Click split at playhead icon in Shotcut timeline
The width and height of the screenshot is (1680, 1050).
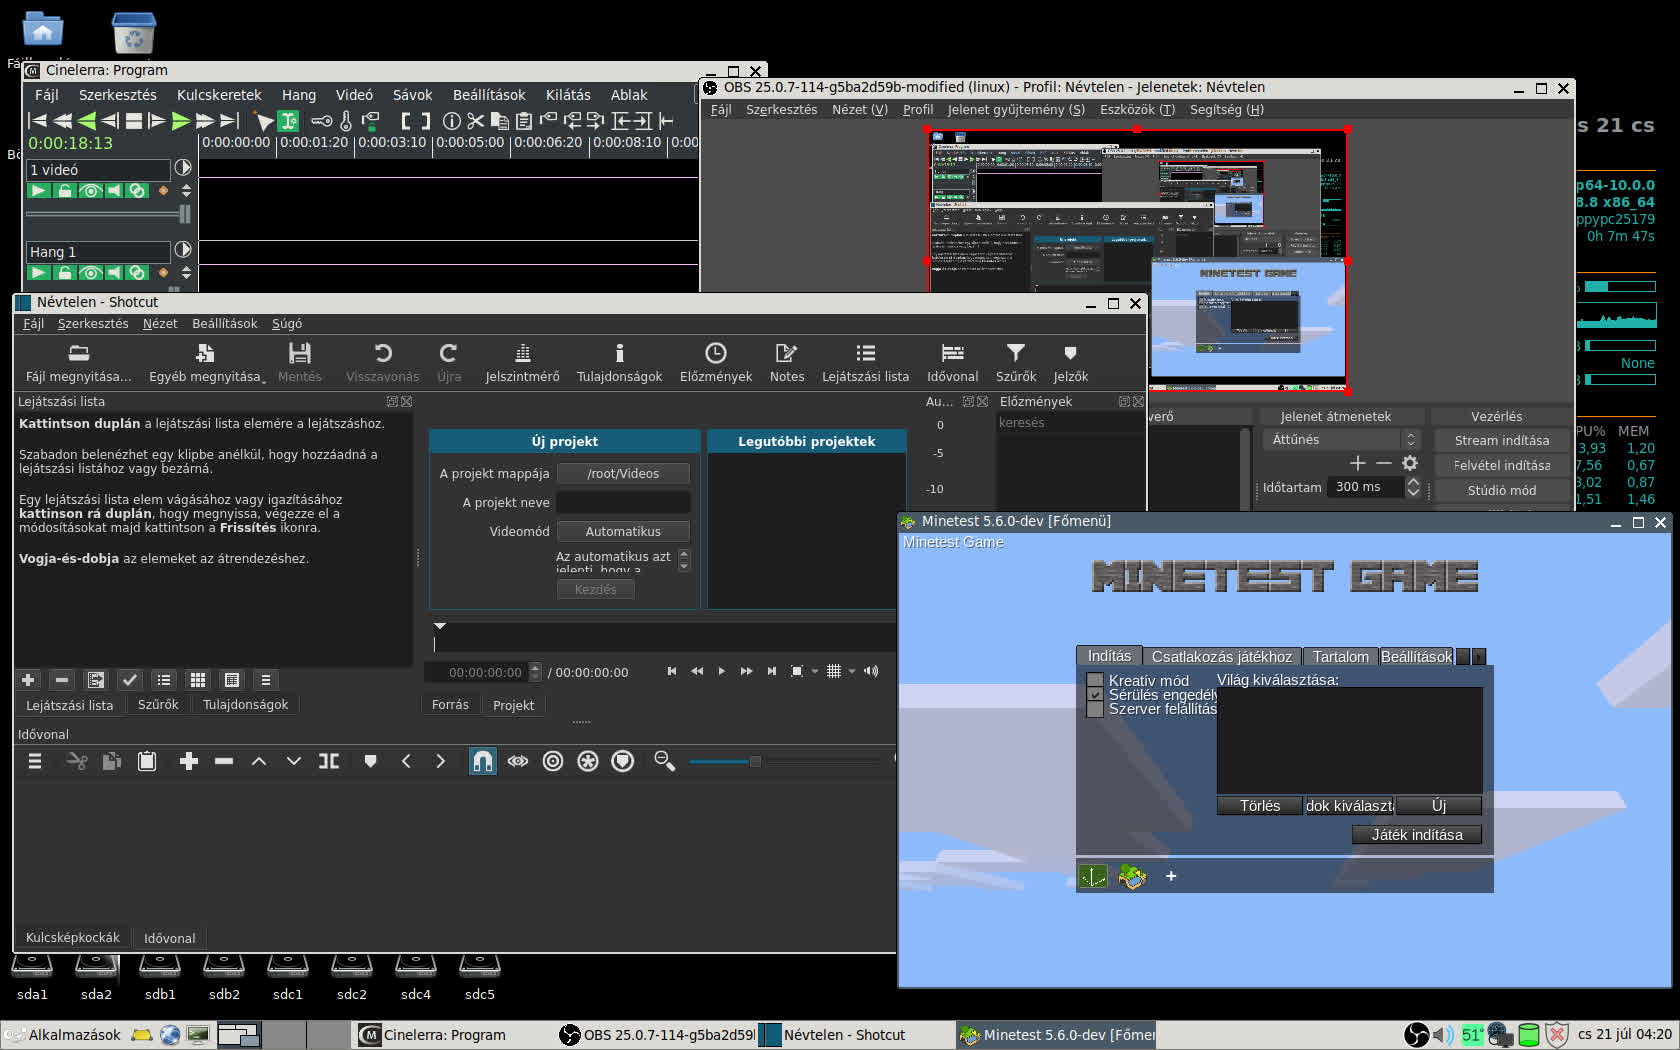[328, 762]
